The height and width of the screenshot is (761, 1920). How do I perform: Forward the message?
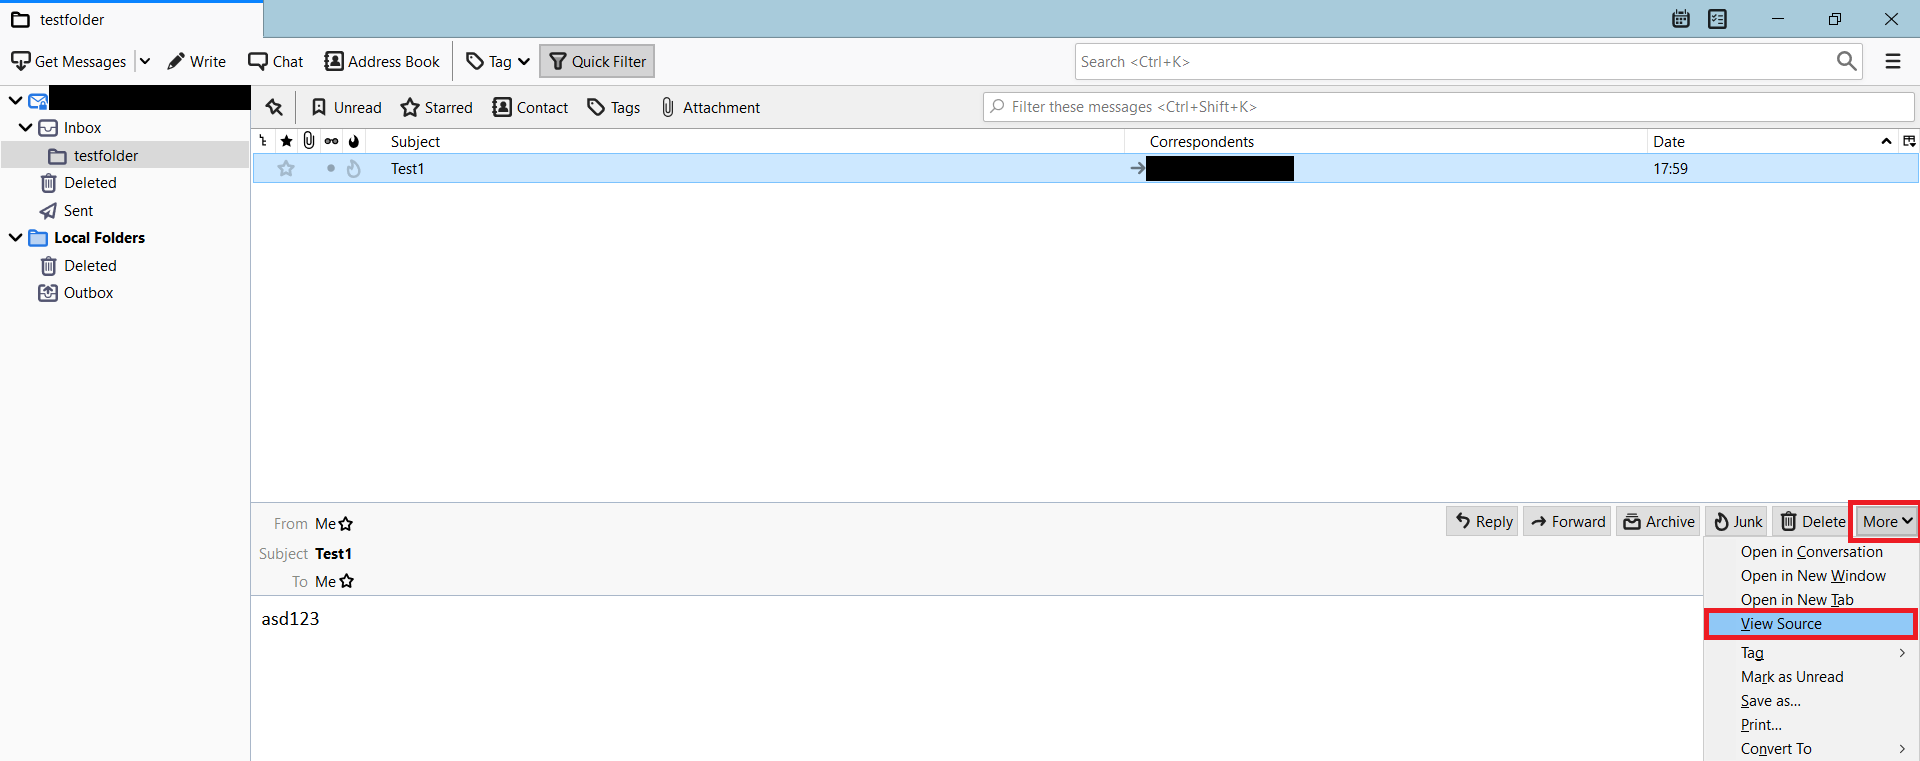1567,521
